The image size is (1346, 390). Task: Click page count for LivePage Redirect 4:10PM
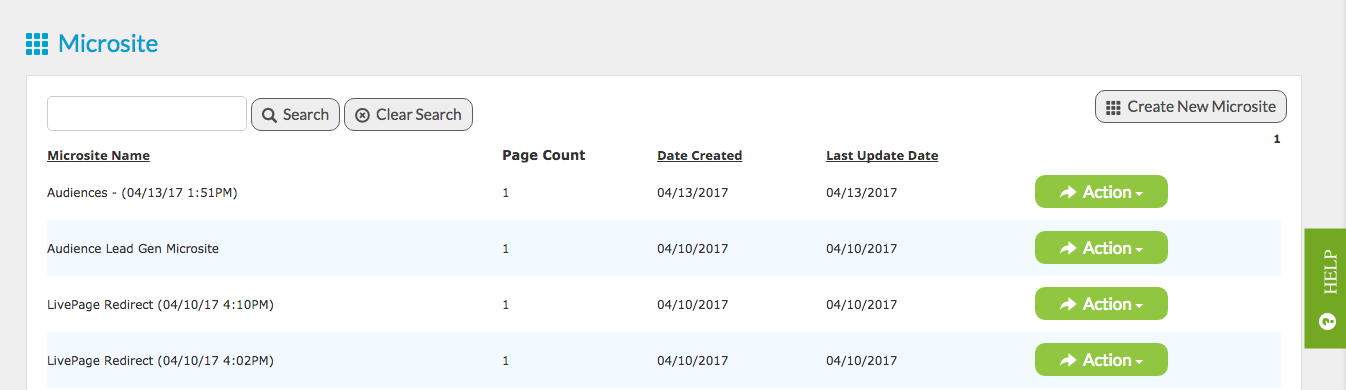(506, 305)
